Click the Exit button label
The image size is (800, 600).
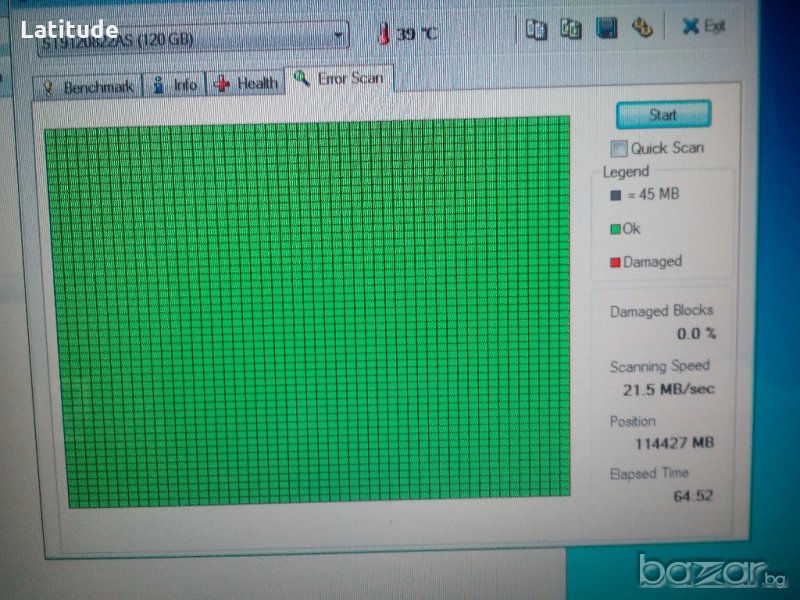point(714,27)
